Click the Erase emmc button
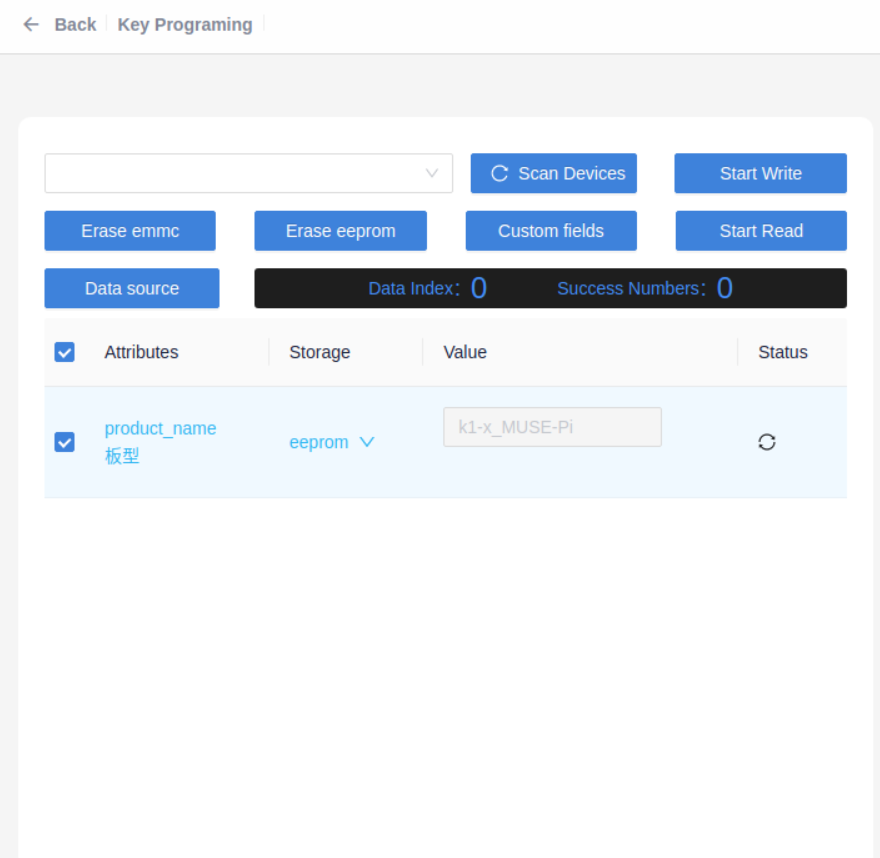This screenshot has width=880, height=858. click(130, 231)
